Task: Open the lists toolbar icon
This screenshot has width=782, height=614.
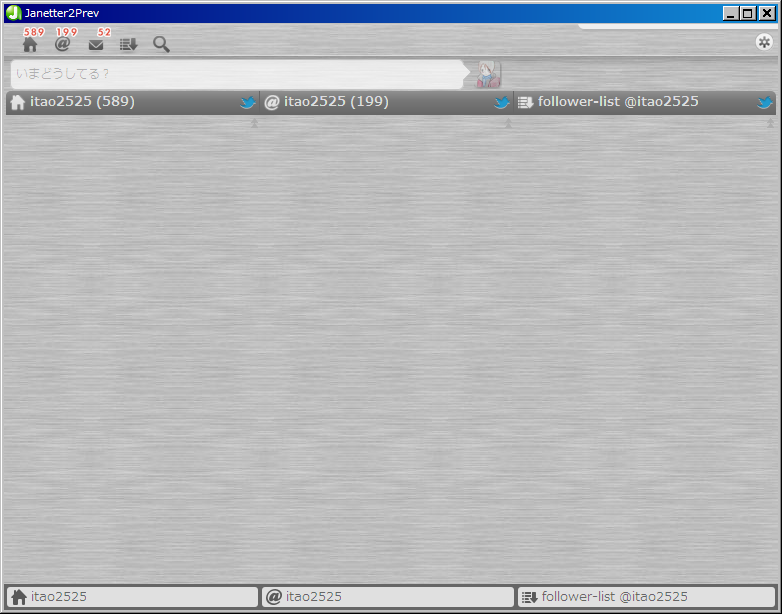Action: (128, 45)
